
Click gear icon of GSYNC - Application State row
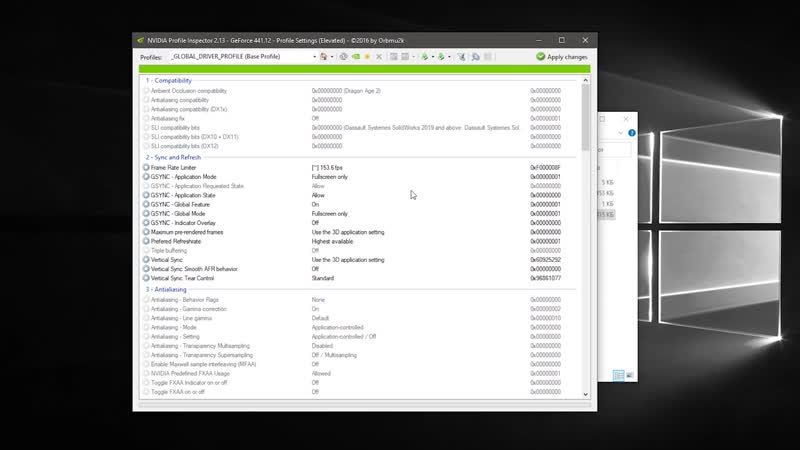(x=146, y=195)
